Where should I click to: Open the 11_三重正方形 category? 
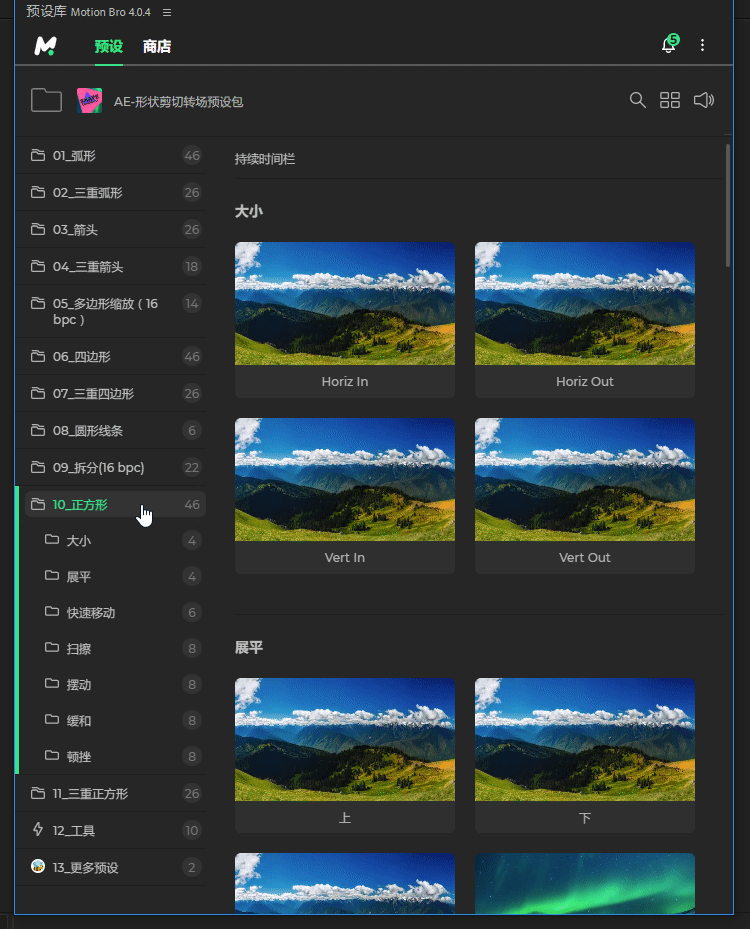111,793
